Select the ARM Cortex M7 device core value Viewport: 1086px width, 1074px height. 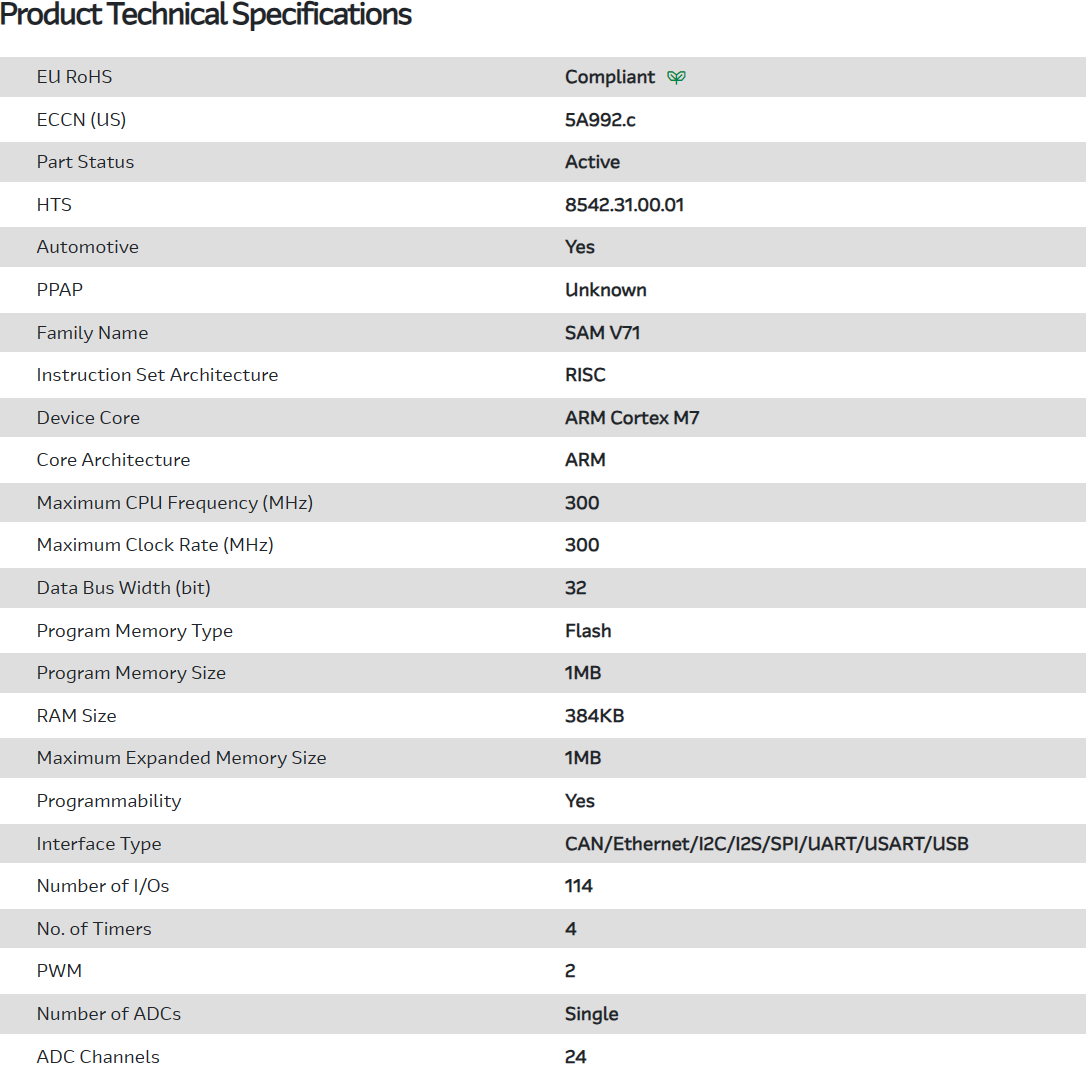[632, 418]
